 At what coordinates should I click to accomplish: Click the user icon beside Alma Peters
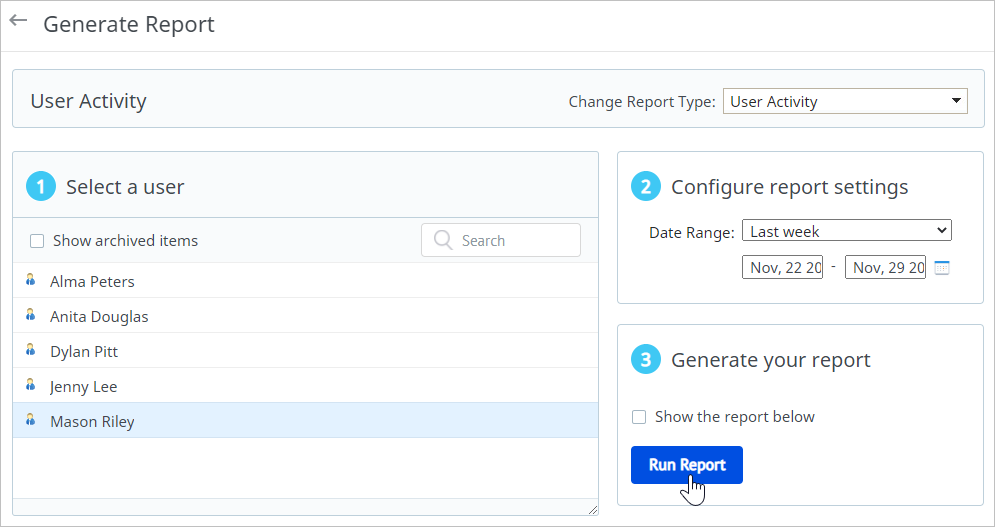click(x=31, y=281)
